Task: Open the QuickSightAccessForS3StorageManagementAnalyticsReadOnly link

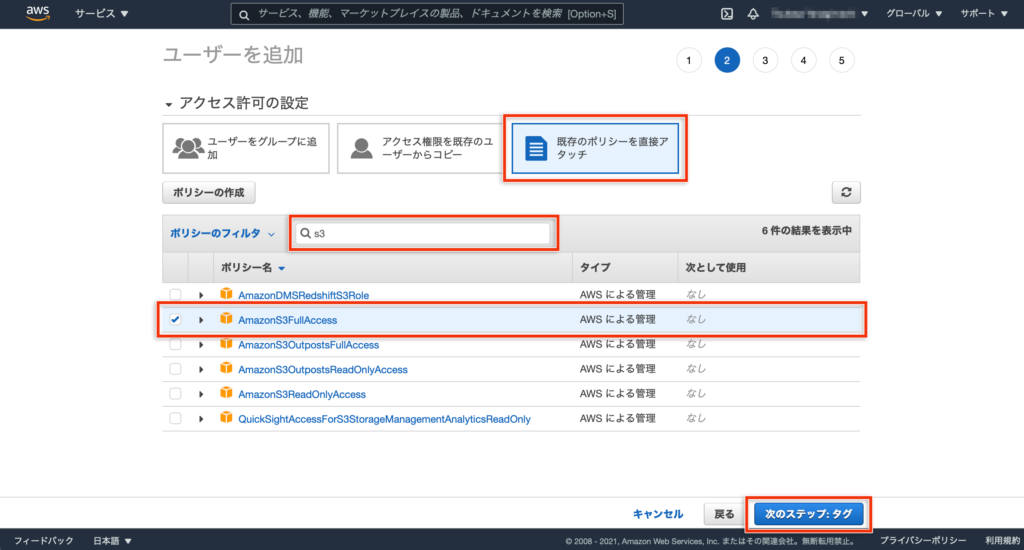Action: coord(384,419)
